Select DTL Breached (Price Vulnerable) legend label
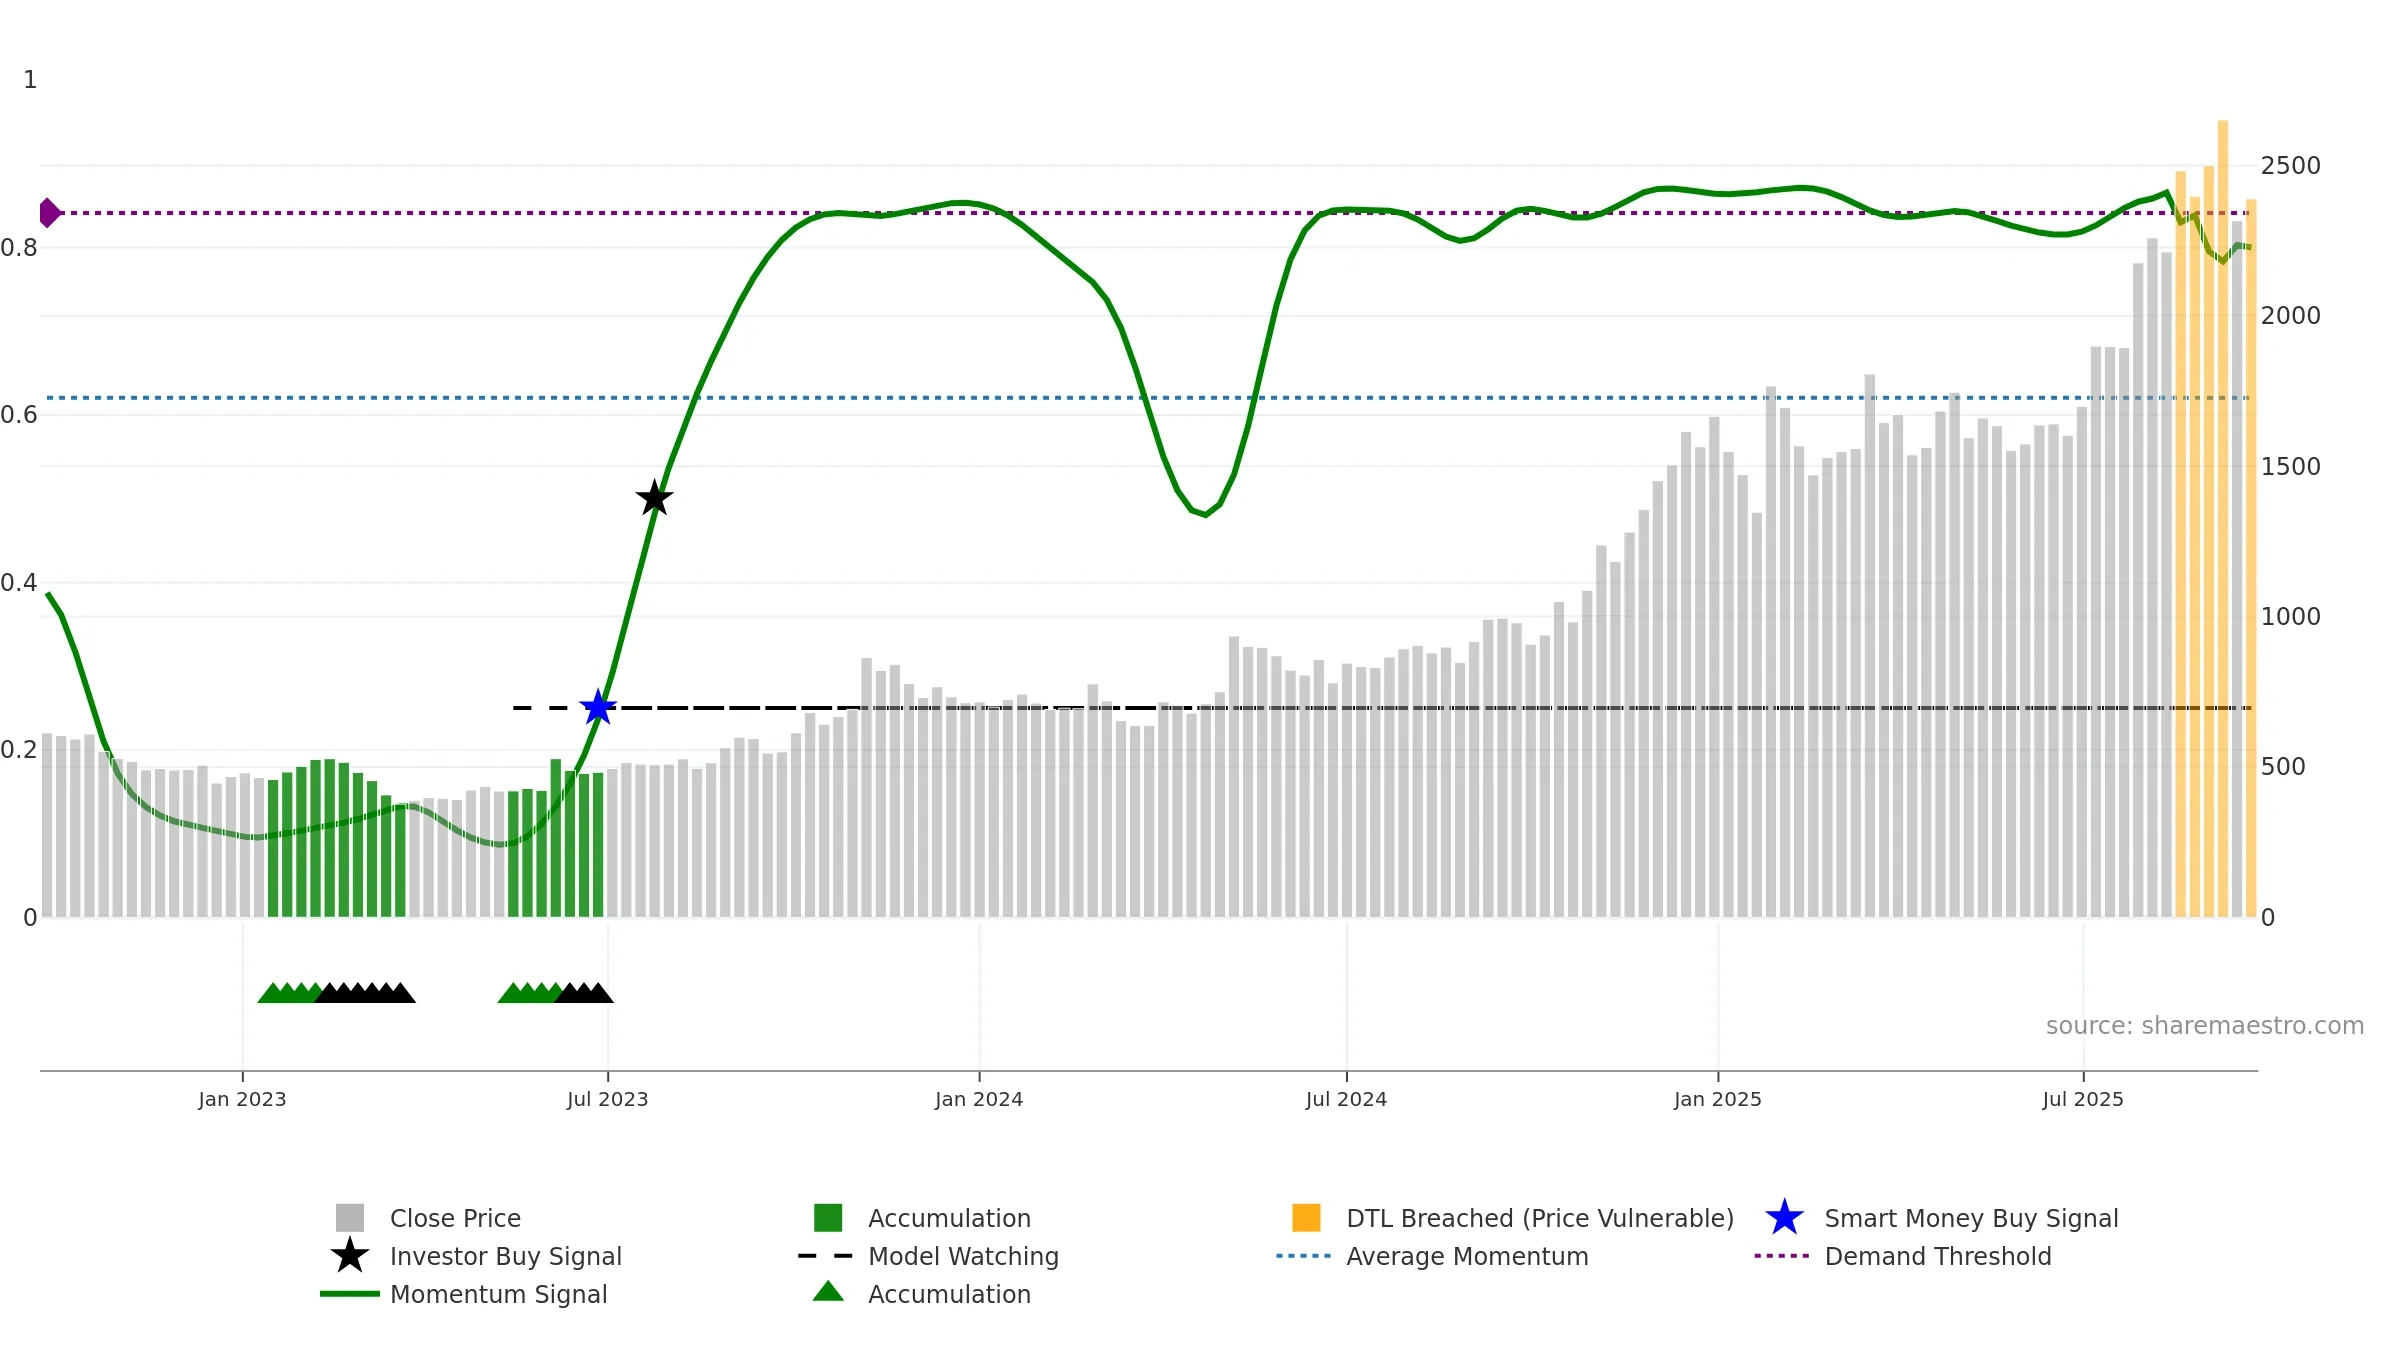The image size is (2400, 1350). coord(1540,1218)
